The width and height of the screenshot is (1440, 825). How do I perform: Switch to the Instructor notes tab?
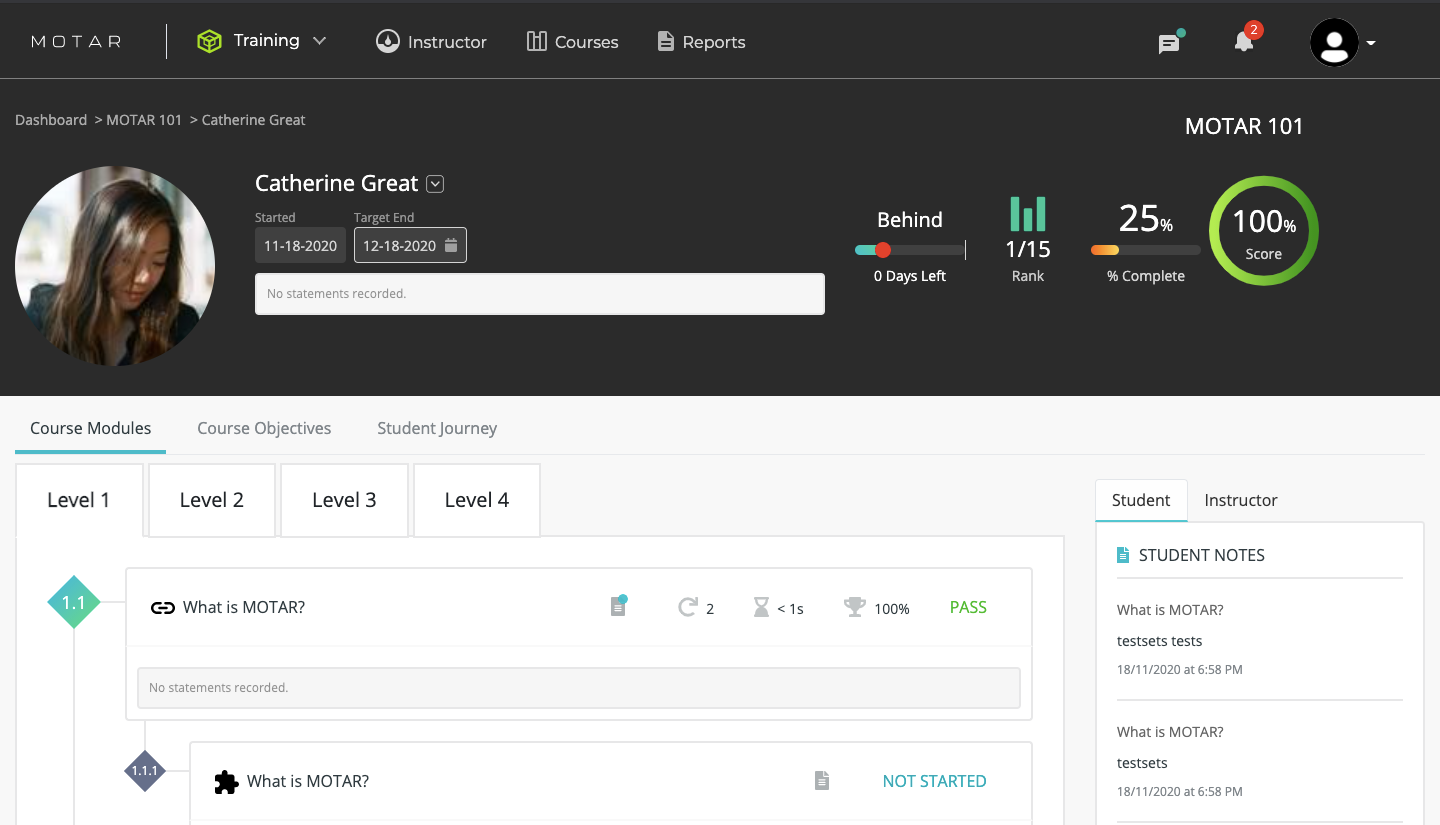pos(1241,500)
